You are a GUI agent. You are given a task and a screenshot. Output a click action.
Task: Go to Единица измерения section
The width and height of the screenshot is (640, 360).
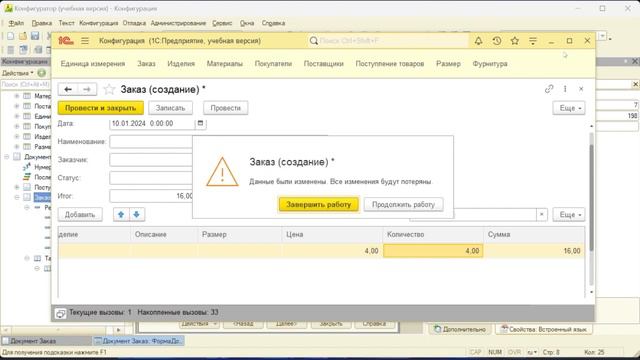pyautogui.click(x=93, y=64)
